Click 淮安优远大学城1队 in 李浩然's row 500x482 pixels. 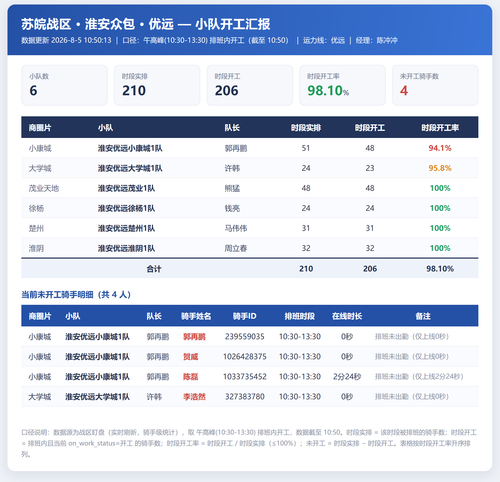pyautogui.click(x=97, y=397)
